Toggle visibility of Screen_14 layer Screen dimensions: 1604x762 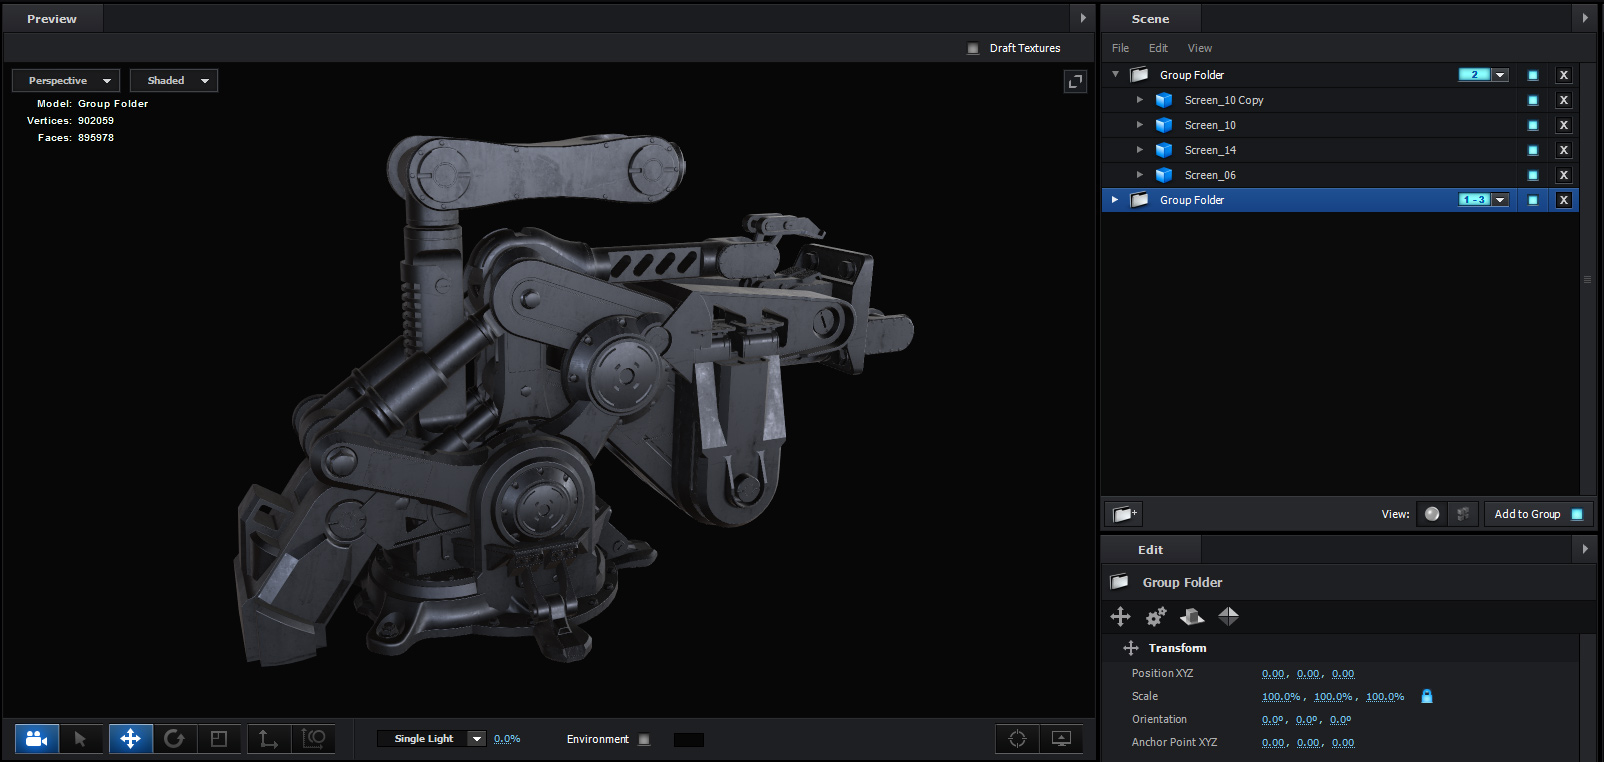pyautogui.click(x=1532, y=150)
